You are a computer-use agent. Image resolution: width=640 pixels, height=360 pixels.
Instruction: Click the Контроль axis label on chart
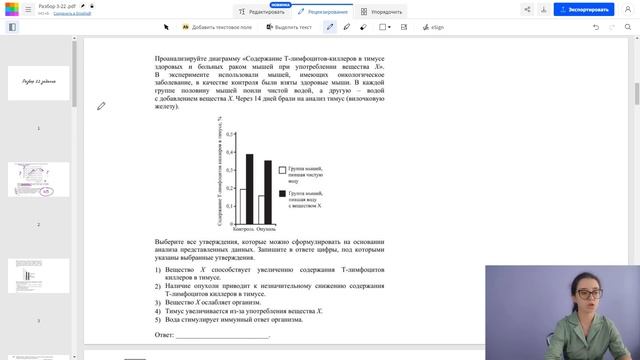243,229
